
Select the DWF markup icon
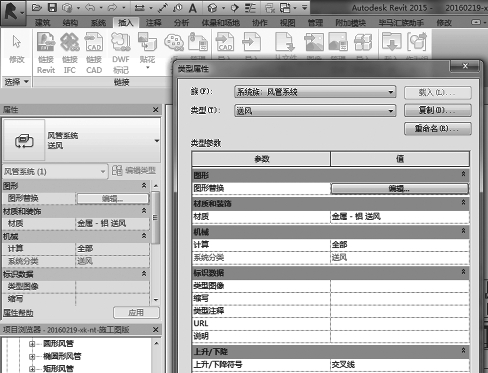pos(121,42)
